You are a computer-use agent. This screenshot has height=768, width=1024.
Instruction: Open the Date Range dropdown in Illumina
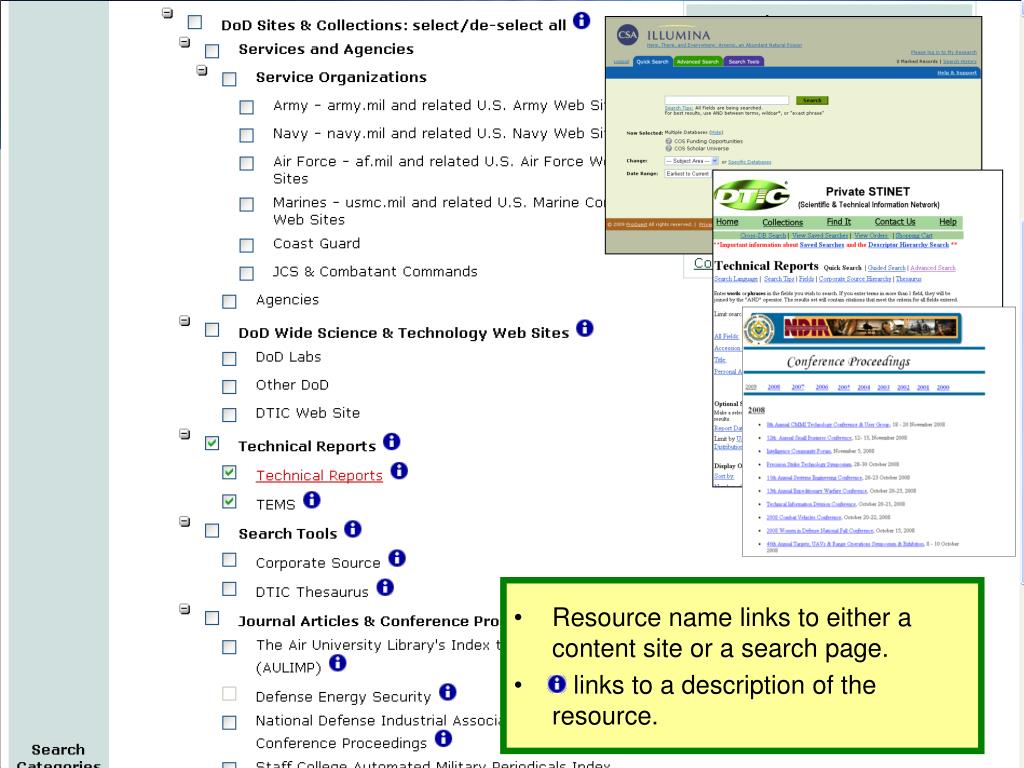click(x=687, y=174)
